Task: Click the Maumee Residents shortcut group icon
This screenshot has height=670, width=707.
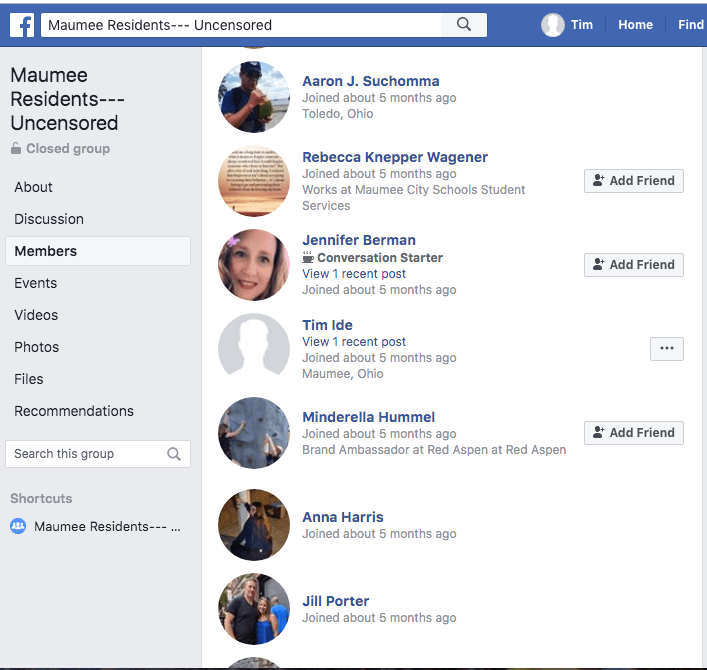Action: pyautogui.click(x=18, y=526)
